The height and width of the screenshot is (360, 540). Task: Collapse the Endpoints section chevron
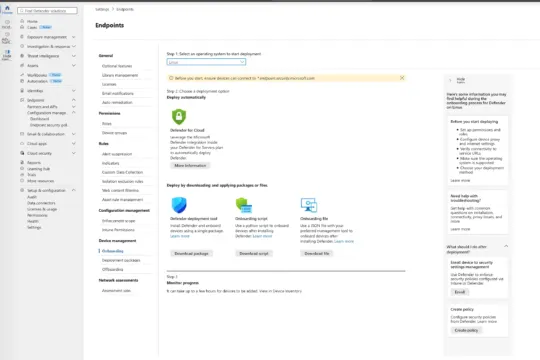(74, 100)
